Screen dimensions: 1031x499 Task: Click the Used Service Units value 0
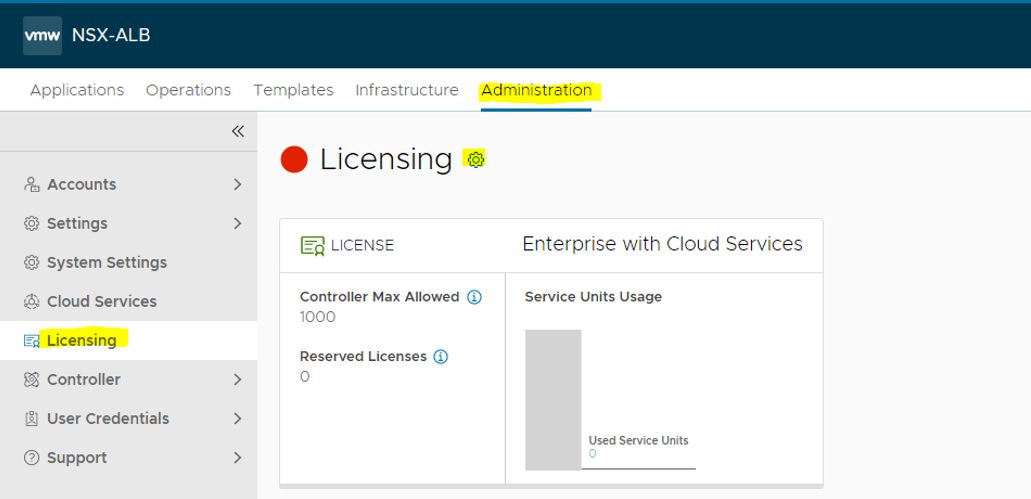[x=592, y=454]
